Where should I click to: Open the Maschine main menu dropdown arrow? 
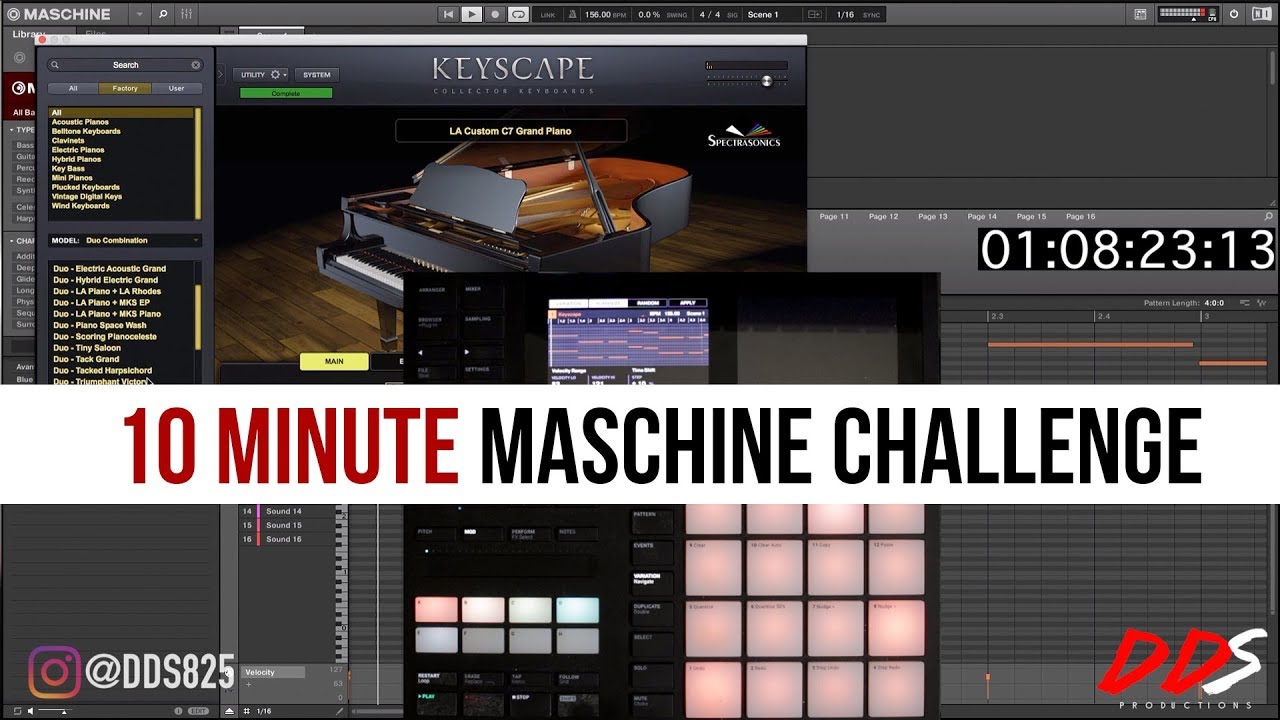coord(138,14)
